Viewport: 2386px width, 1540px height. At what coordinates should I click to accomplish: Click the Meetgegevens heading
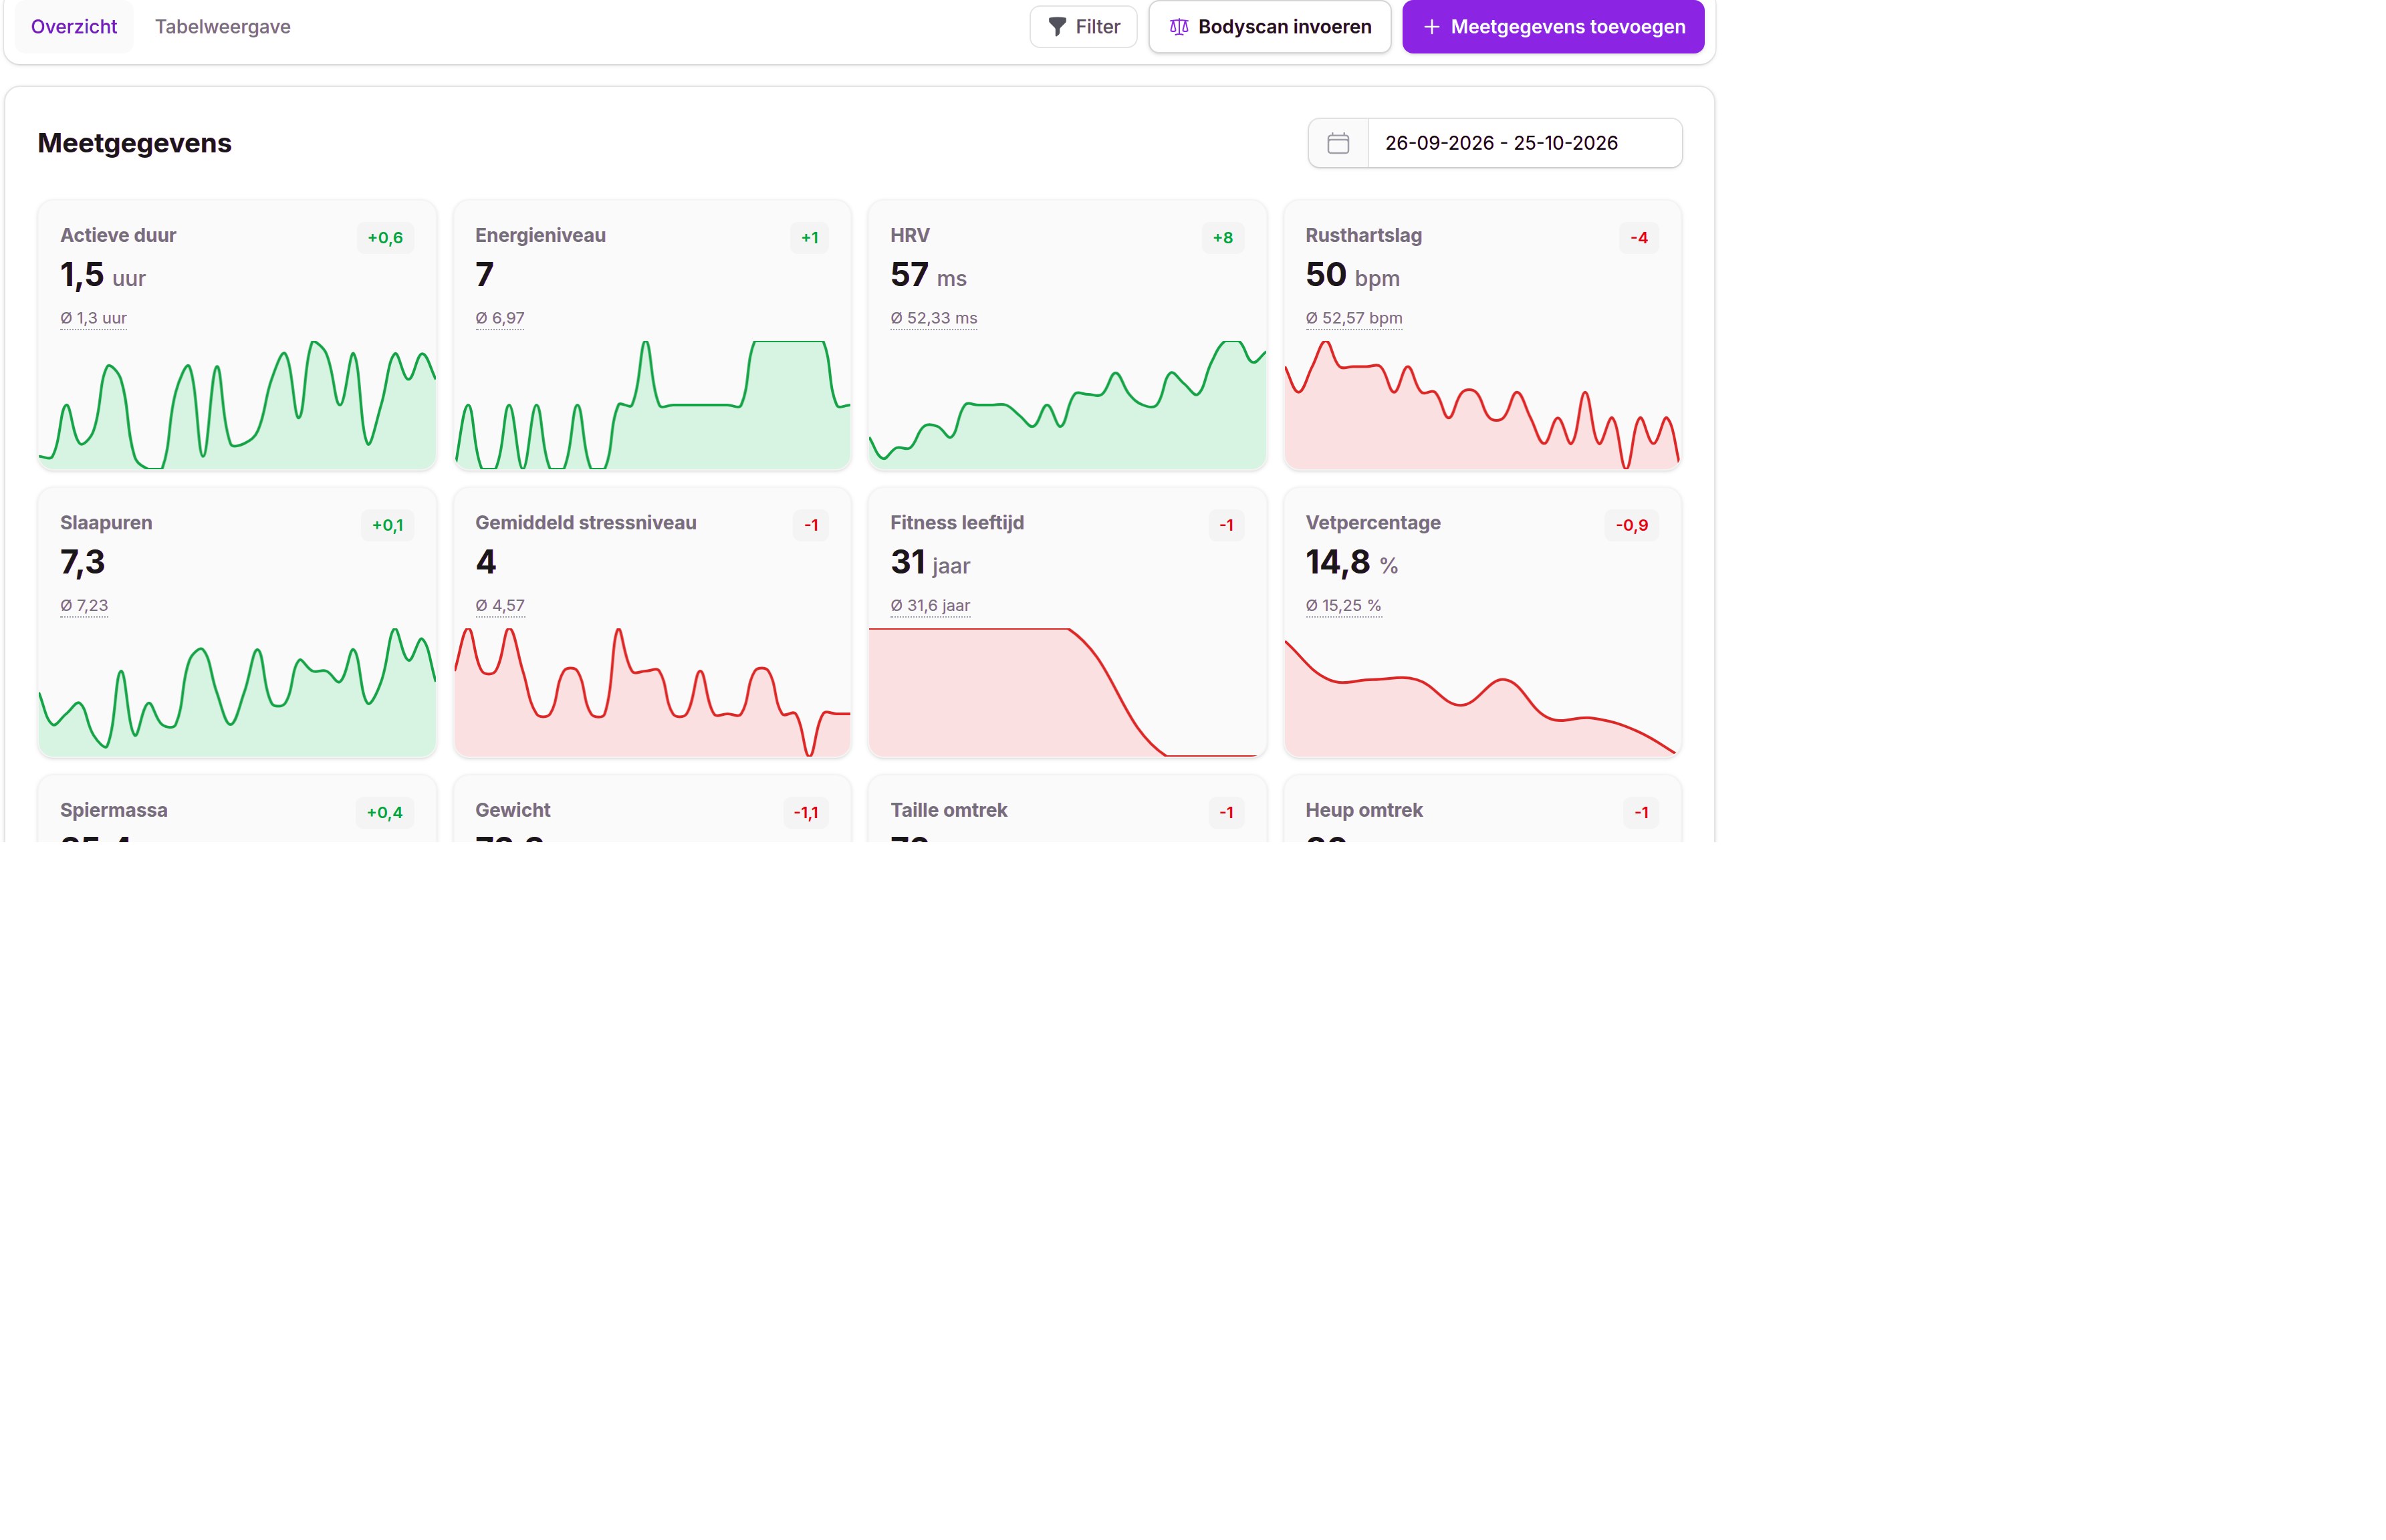(x=134, y=143)
